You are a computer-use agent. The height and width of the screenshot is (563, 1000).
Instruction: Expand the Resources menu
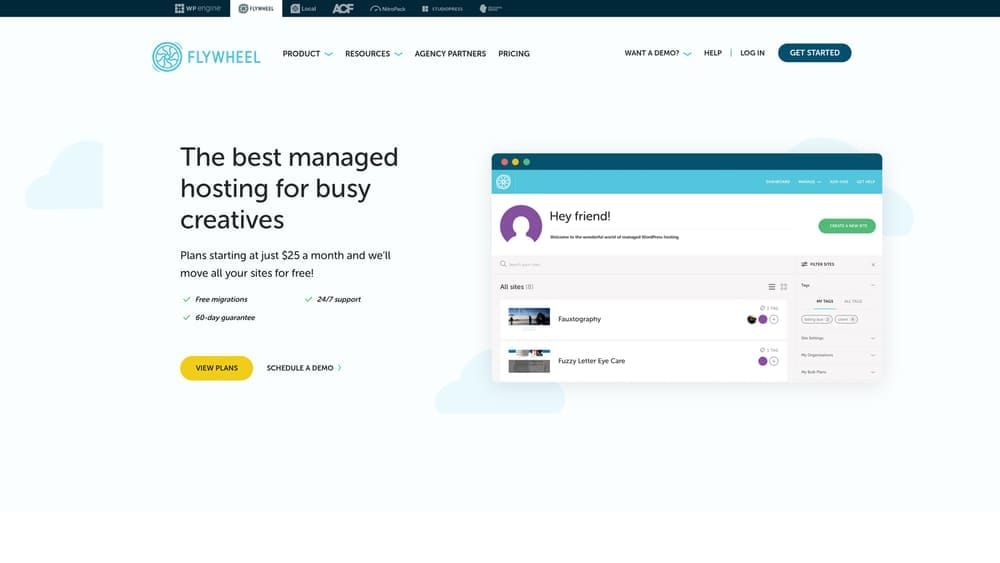(373, 54)
